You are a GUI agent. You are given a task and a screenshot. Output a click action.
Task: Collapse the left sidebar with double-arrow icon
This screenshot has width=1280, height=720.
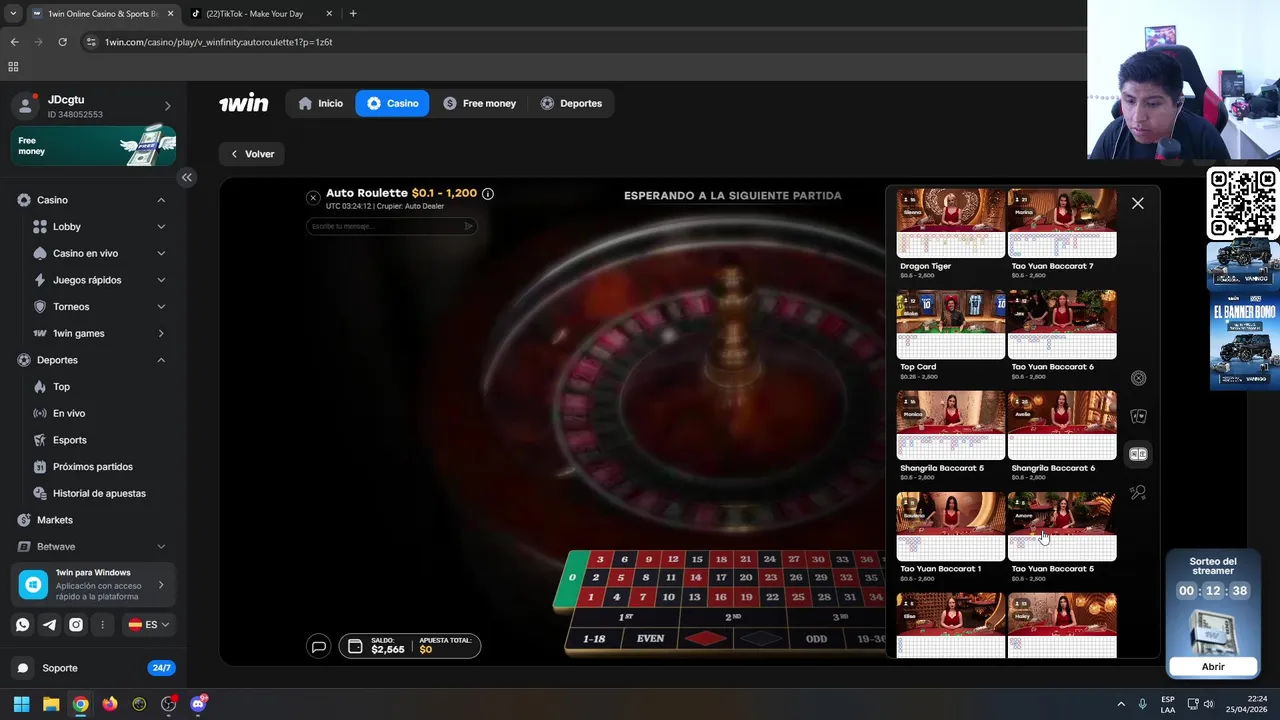coord(187,177)
